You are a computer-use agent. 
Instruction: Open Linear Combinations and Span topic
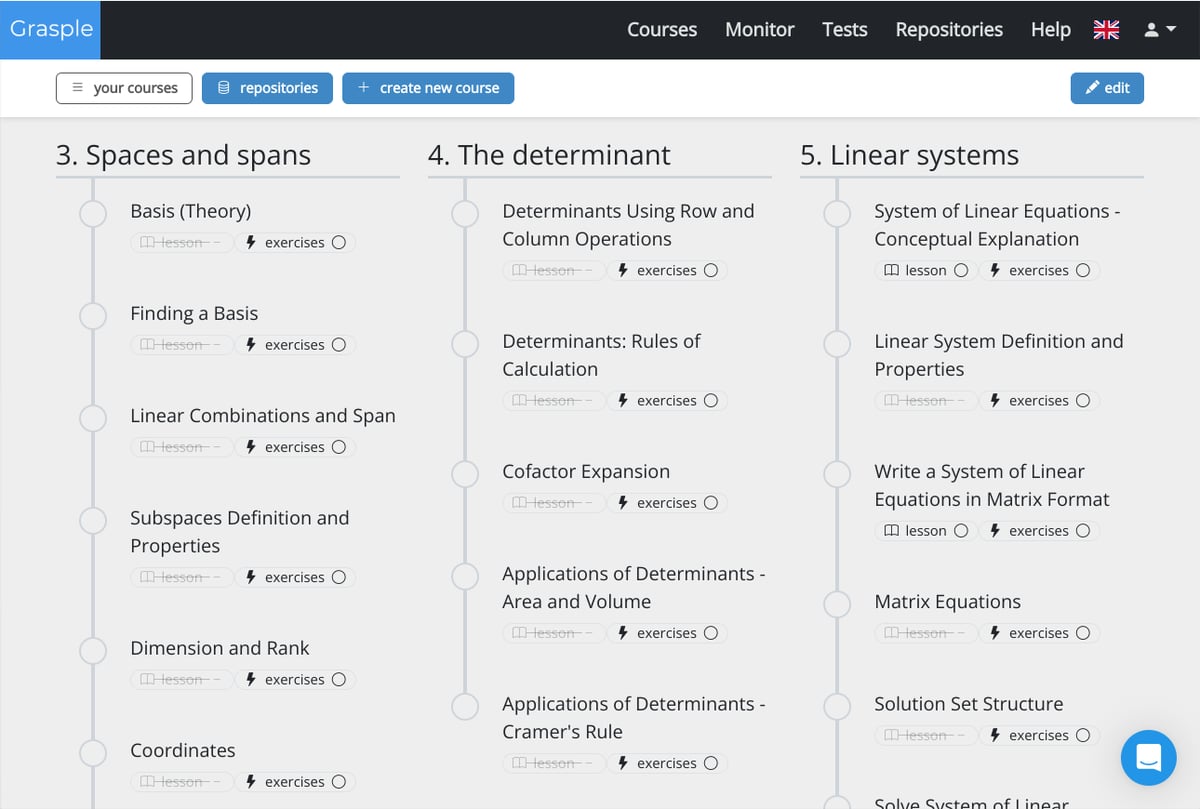pyautogui.click(x=262, y=416)
